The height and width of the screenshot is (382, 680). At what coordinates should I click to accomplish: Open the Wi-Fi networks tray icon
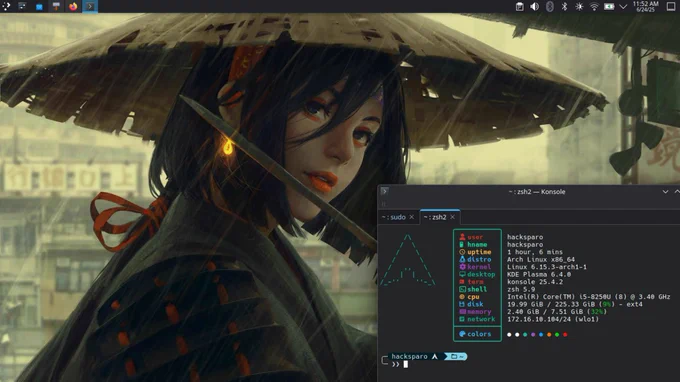click(594, 7)
